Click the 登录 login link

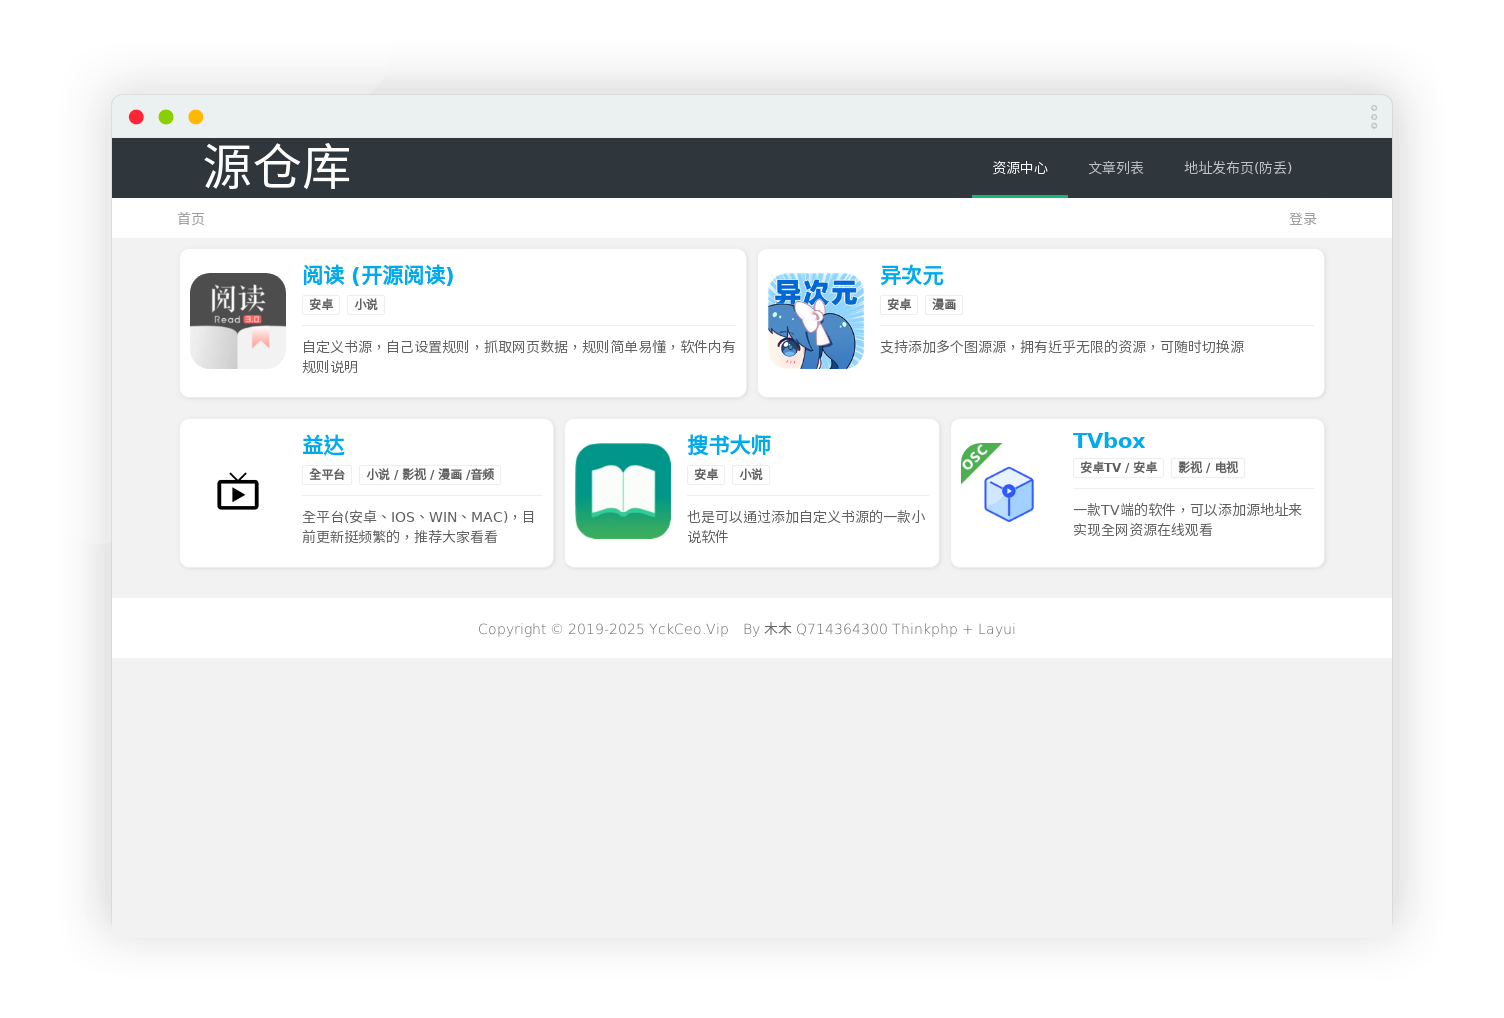pyautogui.click(x=1302, y=219)
